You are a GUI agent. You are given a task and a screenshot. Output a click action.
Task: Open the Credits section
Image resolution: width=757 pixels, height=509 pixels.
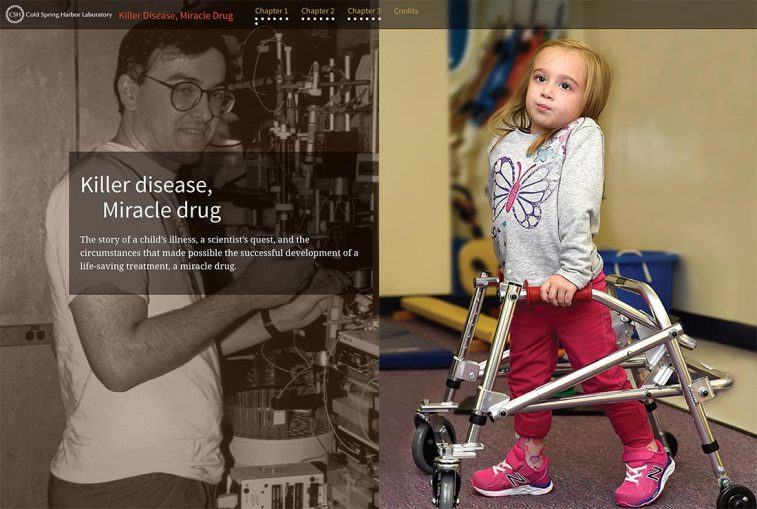tap(406, 11)
